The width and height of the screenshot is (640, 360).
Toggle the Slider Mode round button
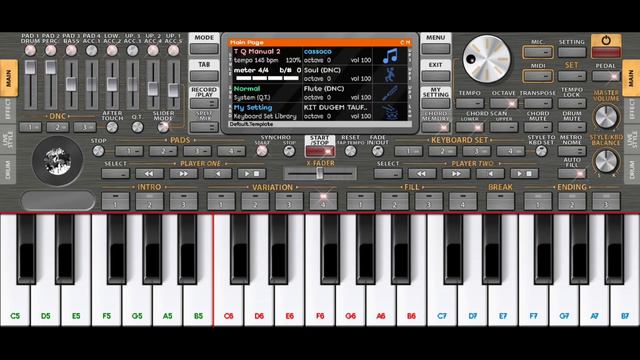click(x=163, y=127)
